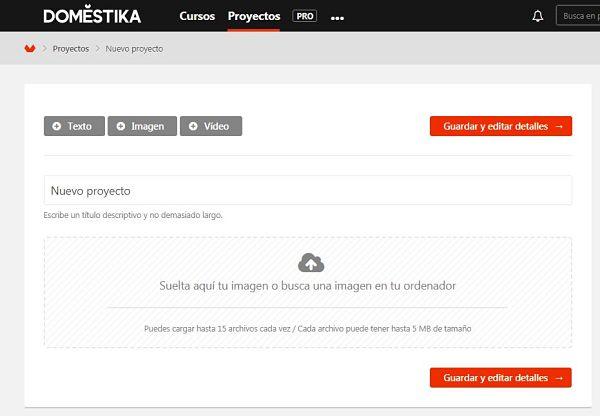Click the top Guardar y editar detalles button
The height and width of the screenshot is (416, 600).
point(501,126)
